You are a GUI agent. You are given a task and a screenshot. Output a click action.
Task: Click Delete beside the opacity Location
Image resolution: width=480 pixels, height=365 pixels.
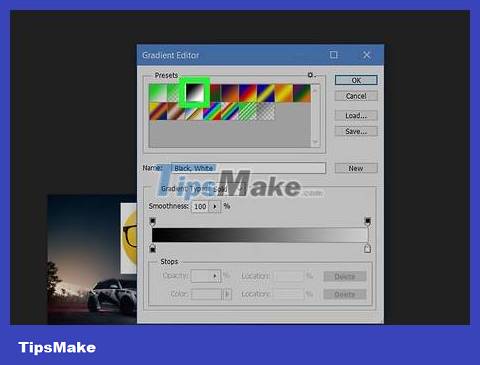[x=345, y=276]
